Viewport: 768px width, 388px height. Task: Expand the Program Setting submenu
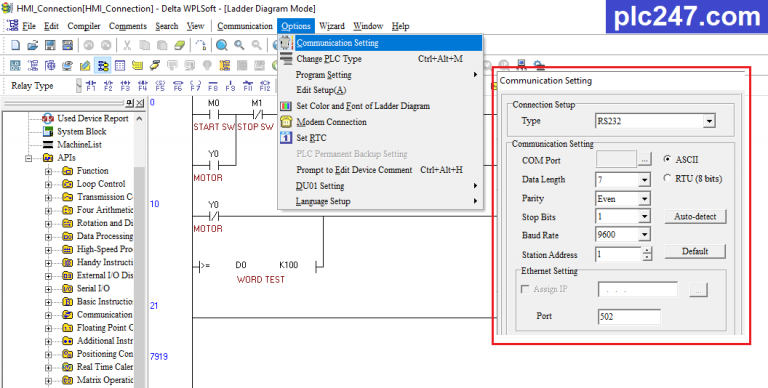(x=380, y=74)
